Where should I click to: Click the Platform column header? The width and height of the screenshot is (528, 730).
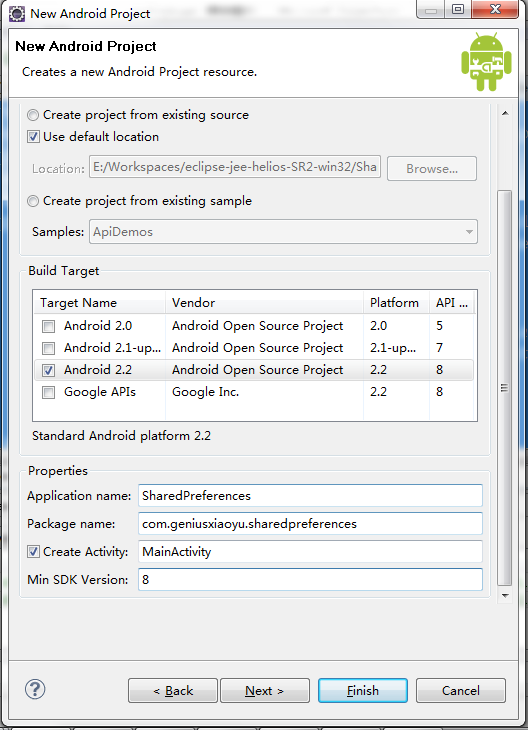click(396, 303)
